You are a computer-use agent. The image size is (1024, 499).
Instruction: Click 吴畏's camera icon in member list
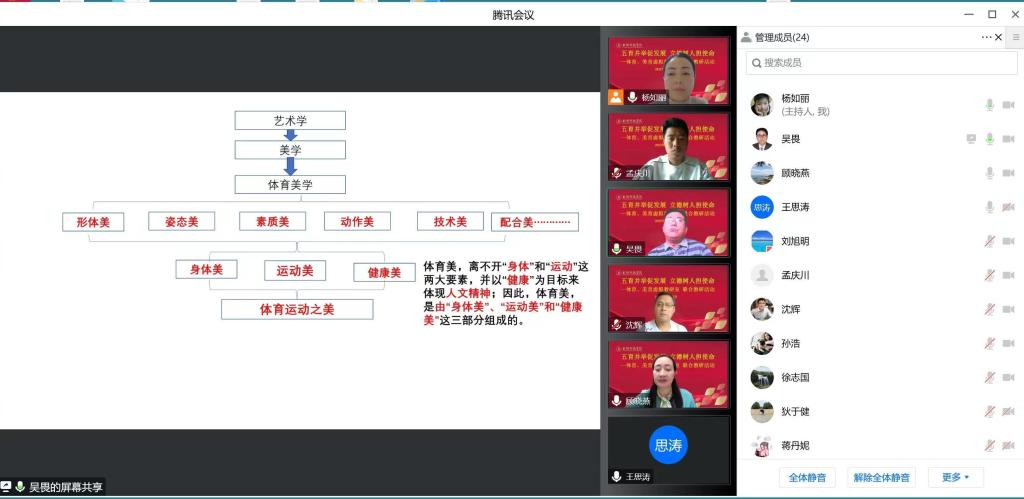click(1008, 139)
